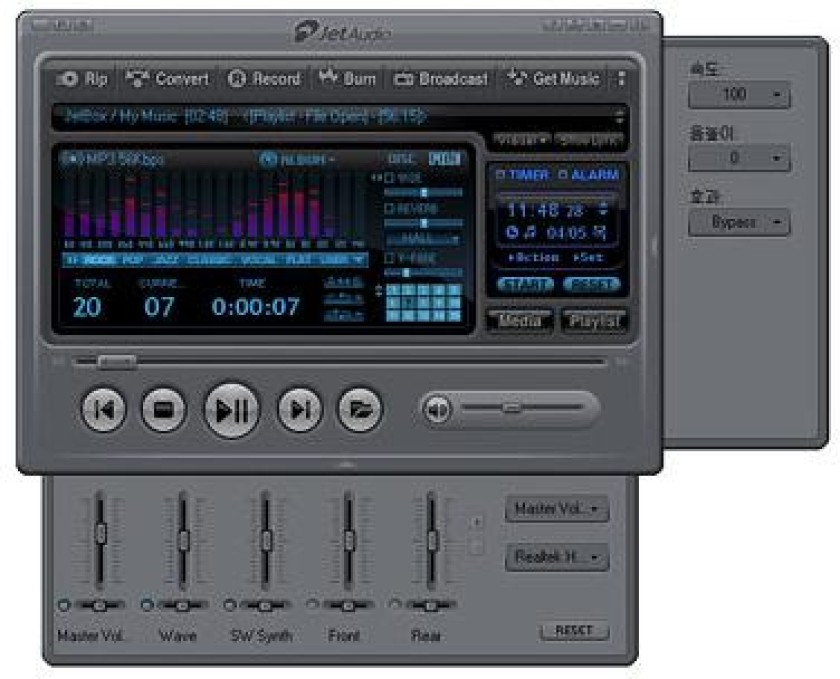Toggle mute for the Front channel
This screenshot has height=679, width=840.
[312, 605]
